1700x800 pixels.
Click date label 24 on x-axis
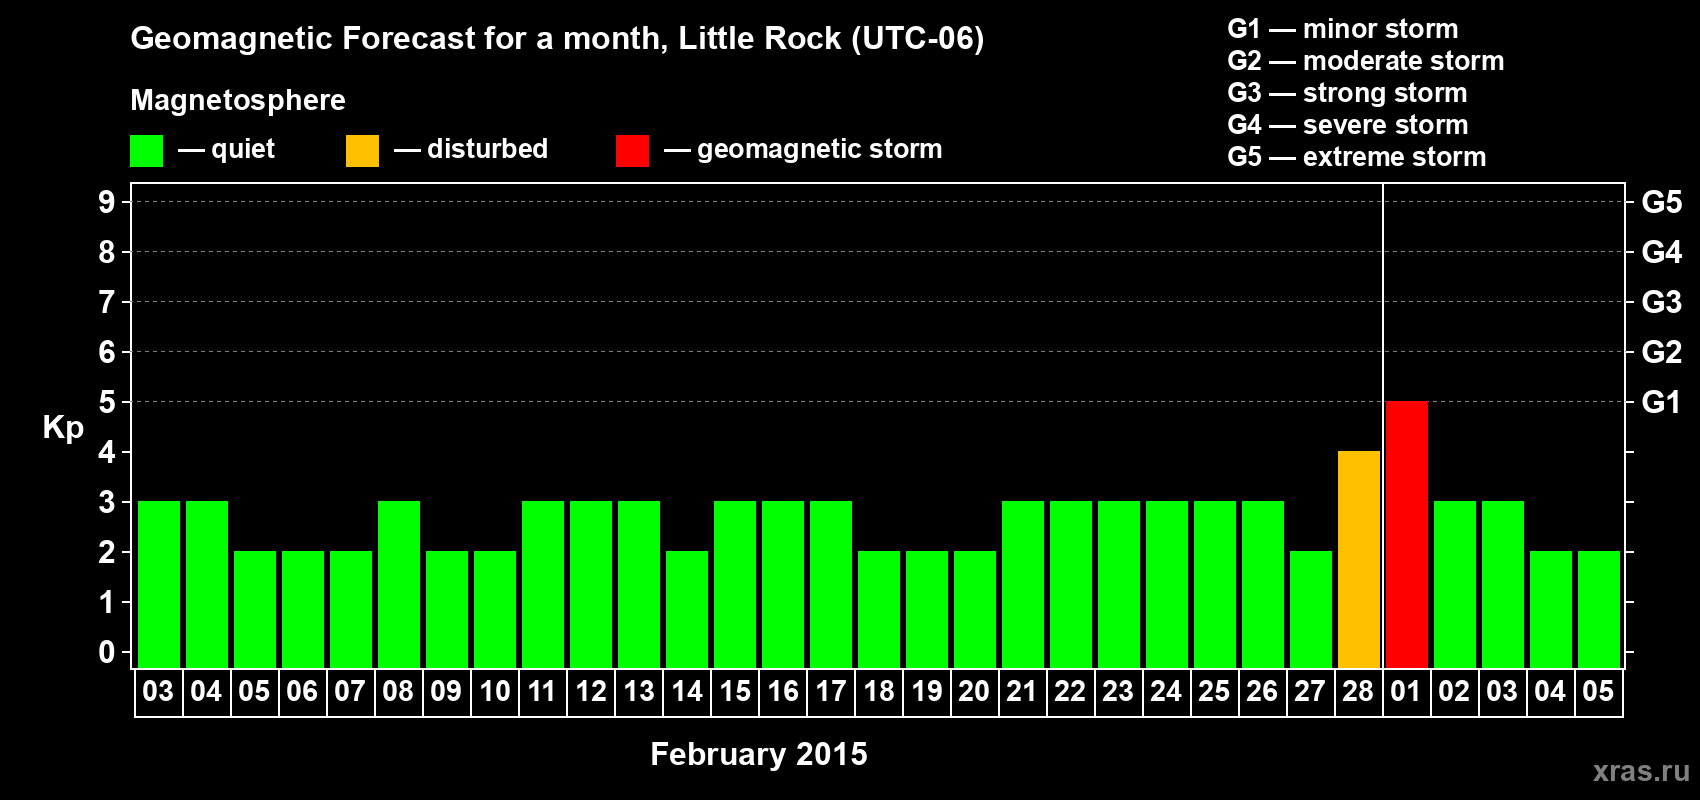pyautogui.click(x=1166, y=691)
